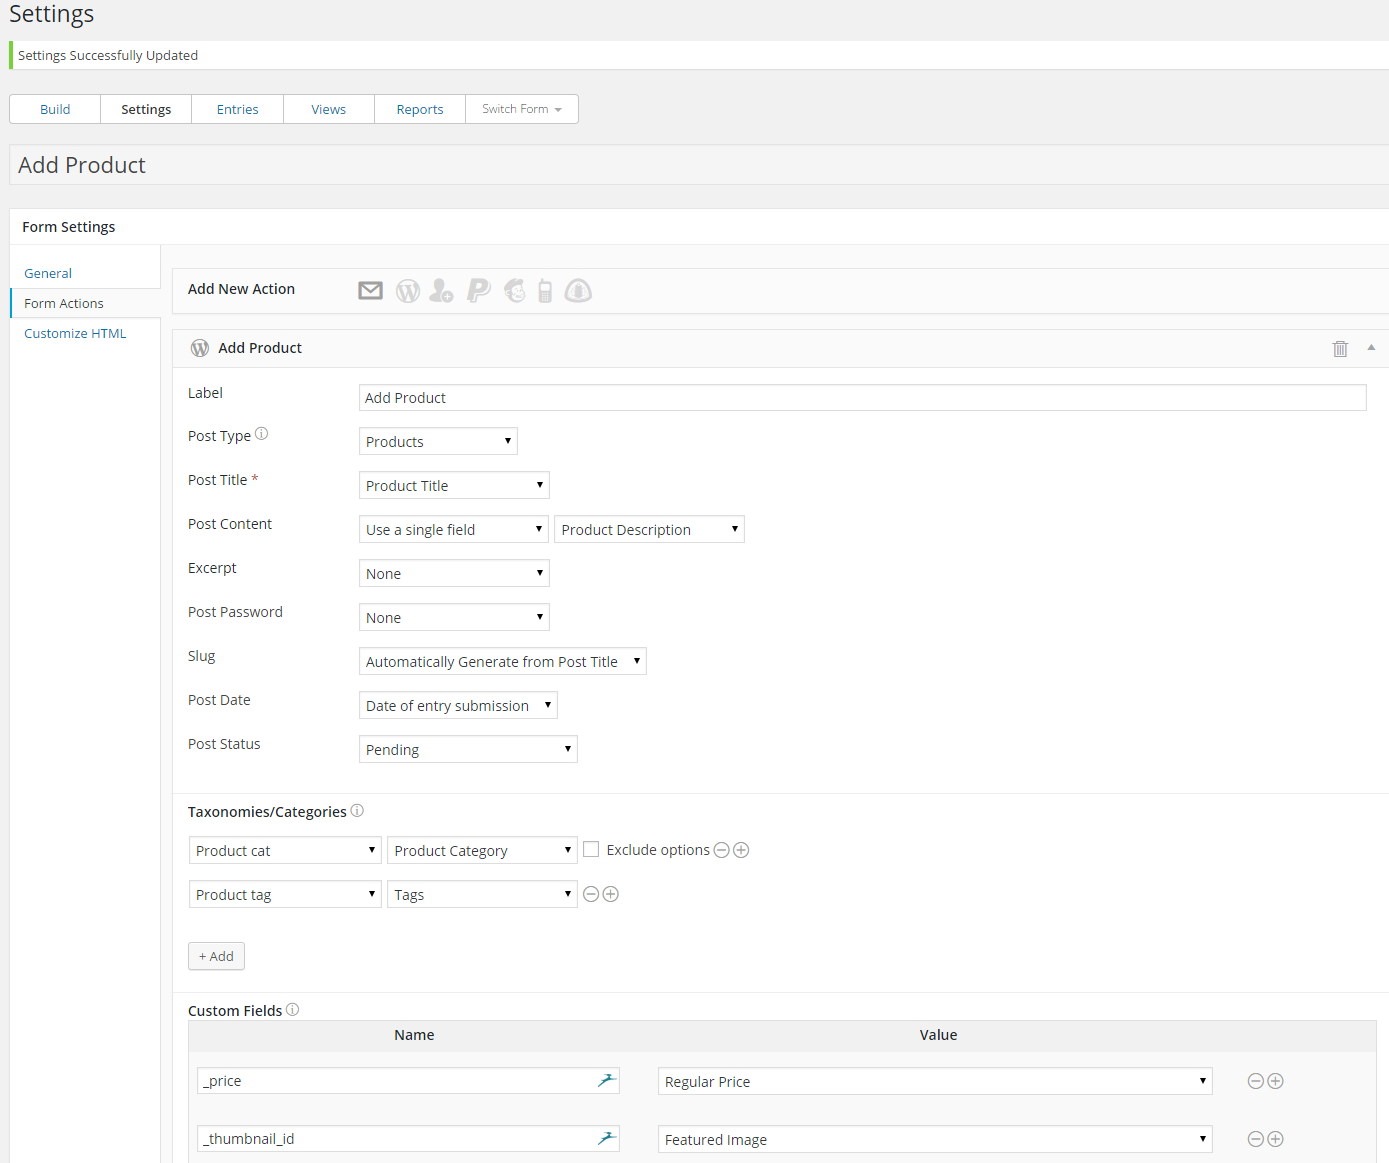This screenshot has width=1389, height=1163.
Task: Collapse the Add Product action panel
Action: (x=1371, y=348)
